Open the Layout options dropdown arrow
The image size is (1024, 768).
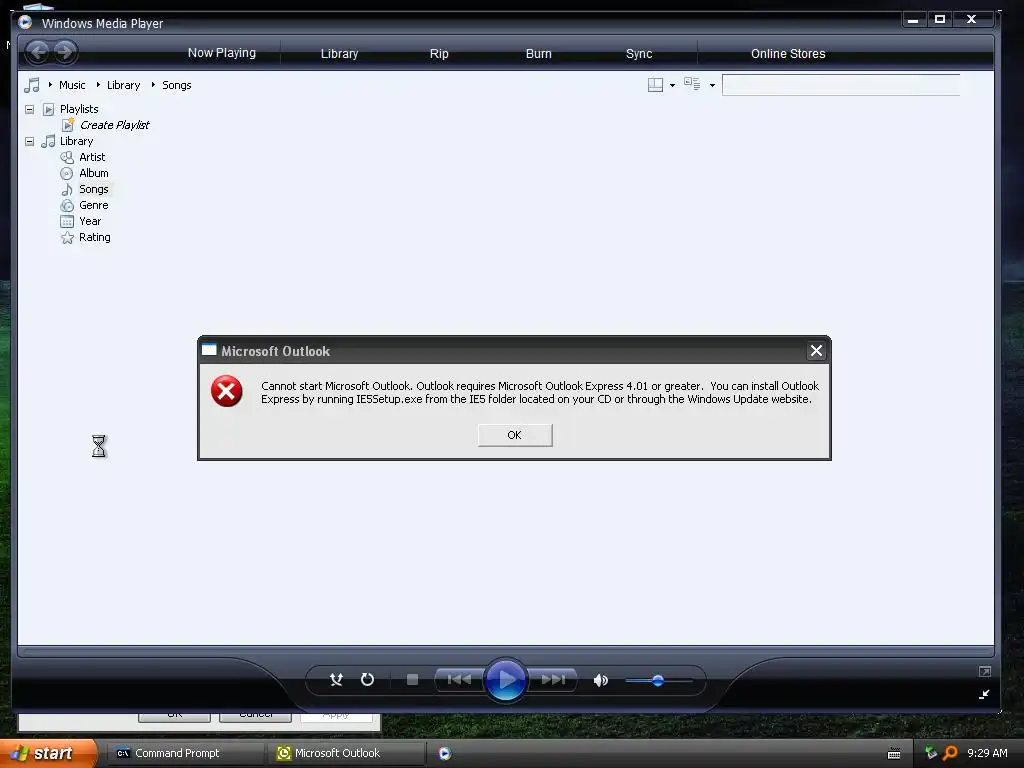pos(672,86)
